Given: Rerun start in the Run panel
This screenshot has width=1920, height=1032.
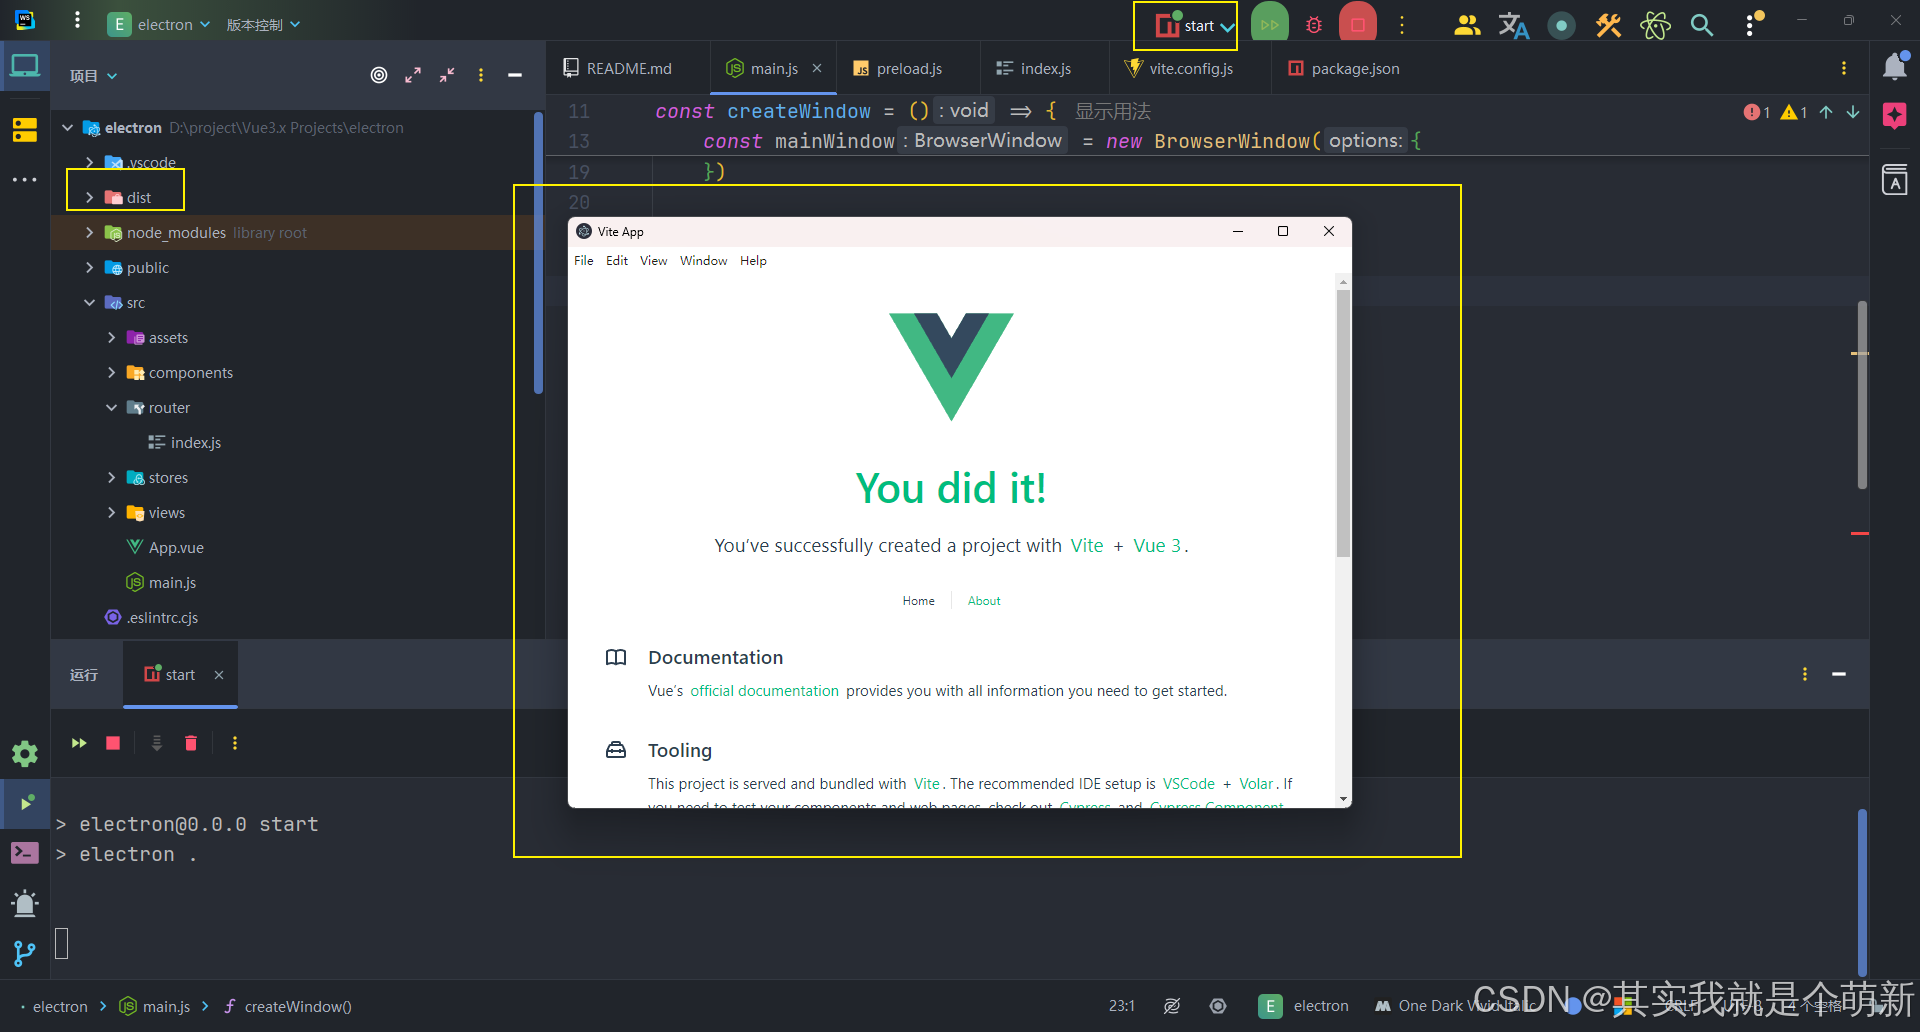Looking at the screenshot, I should click(x=79, y=743).
